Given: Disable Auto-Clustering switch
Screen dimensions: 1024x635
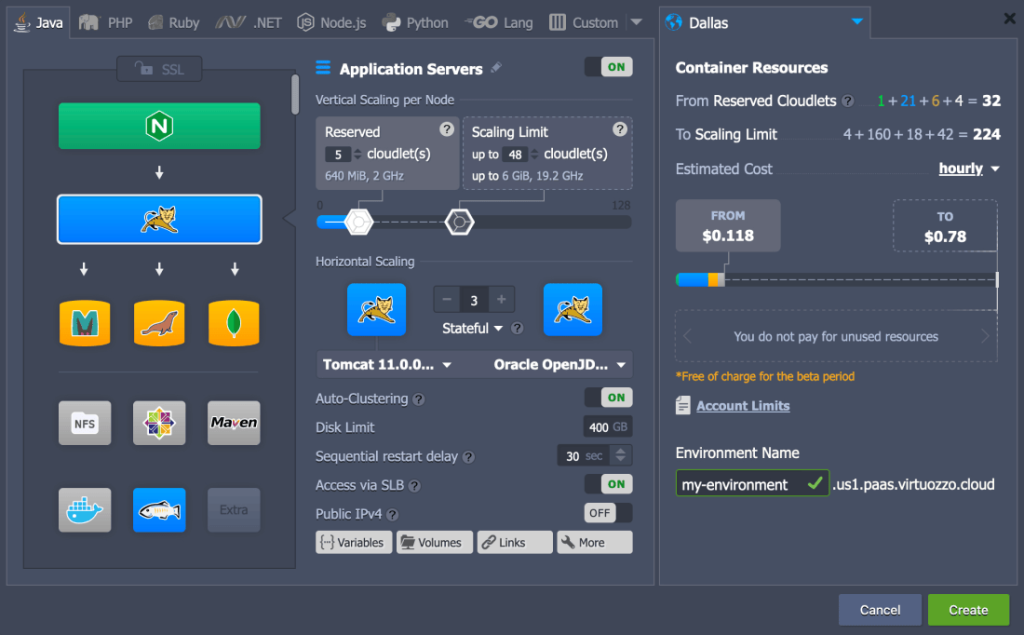Looking at the screenshot, I should [608, 398].
